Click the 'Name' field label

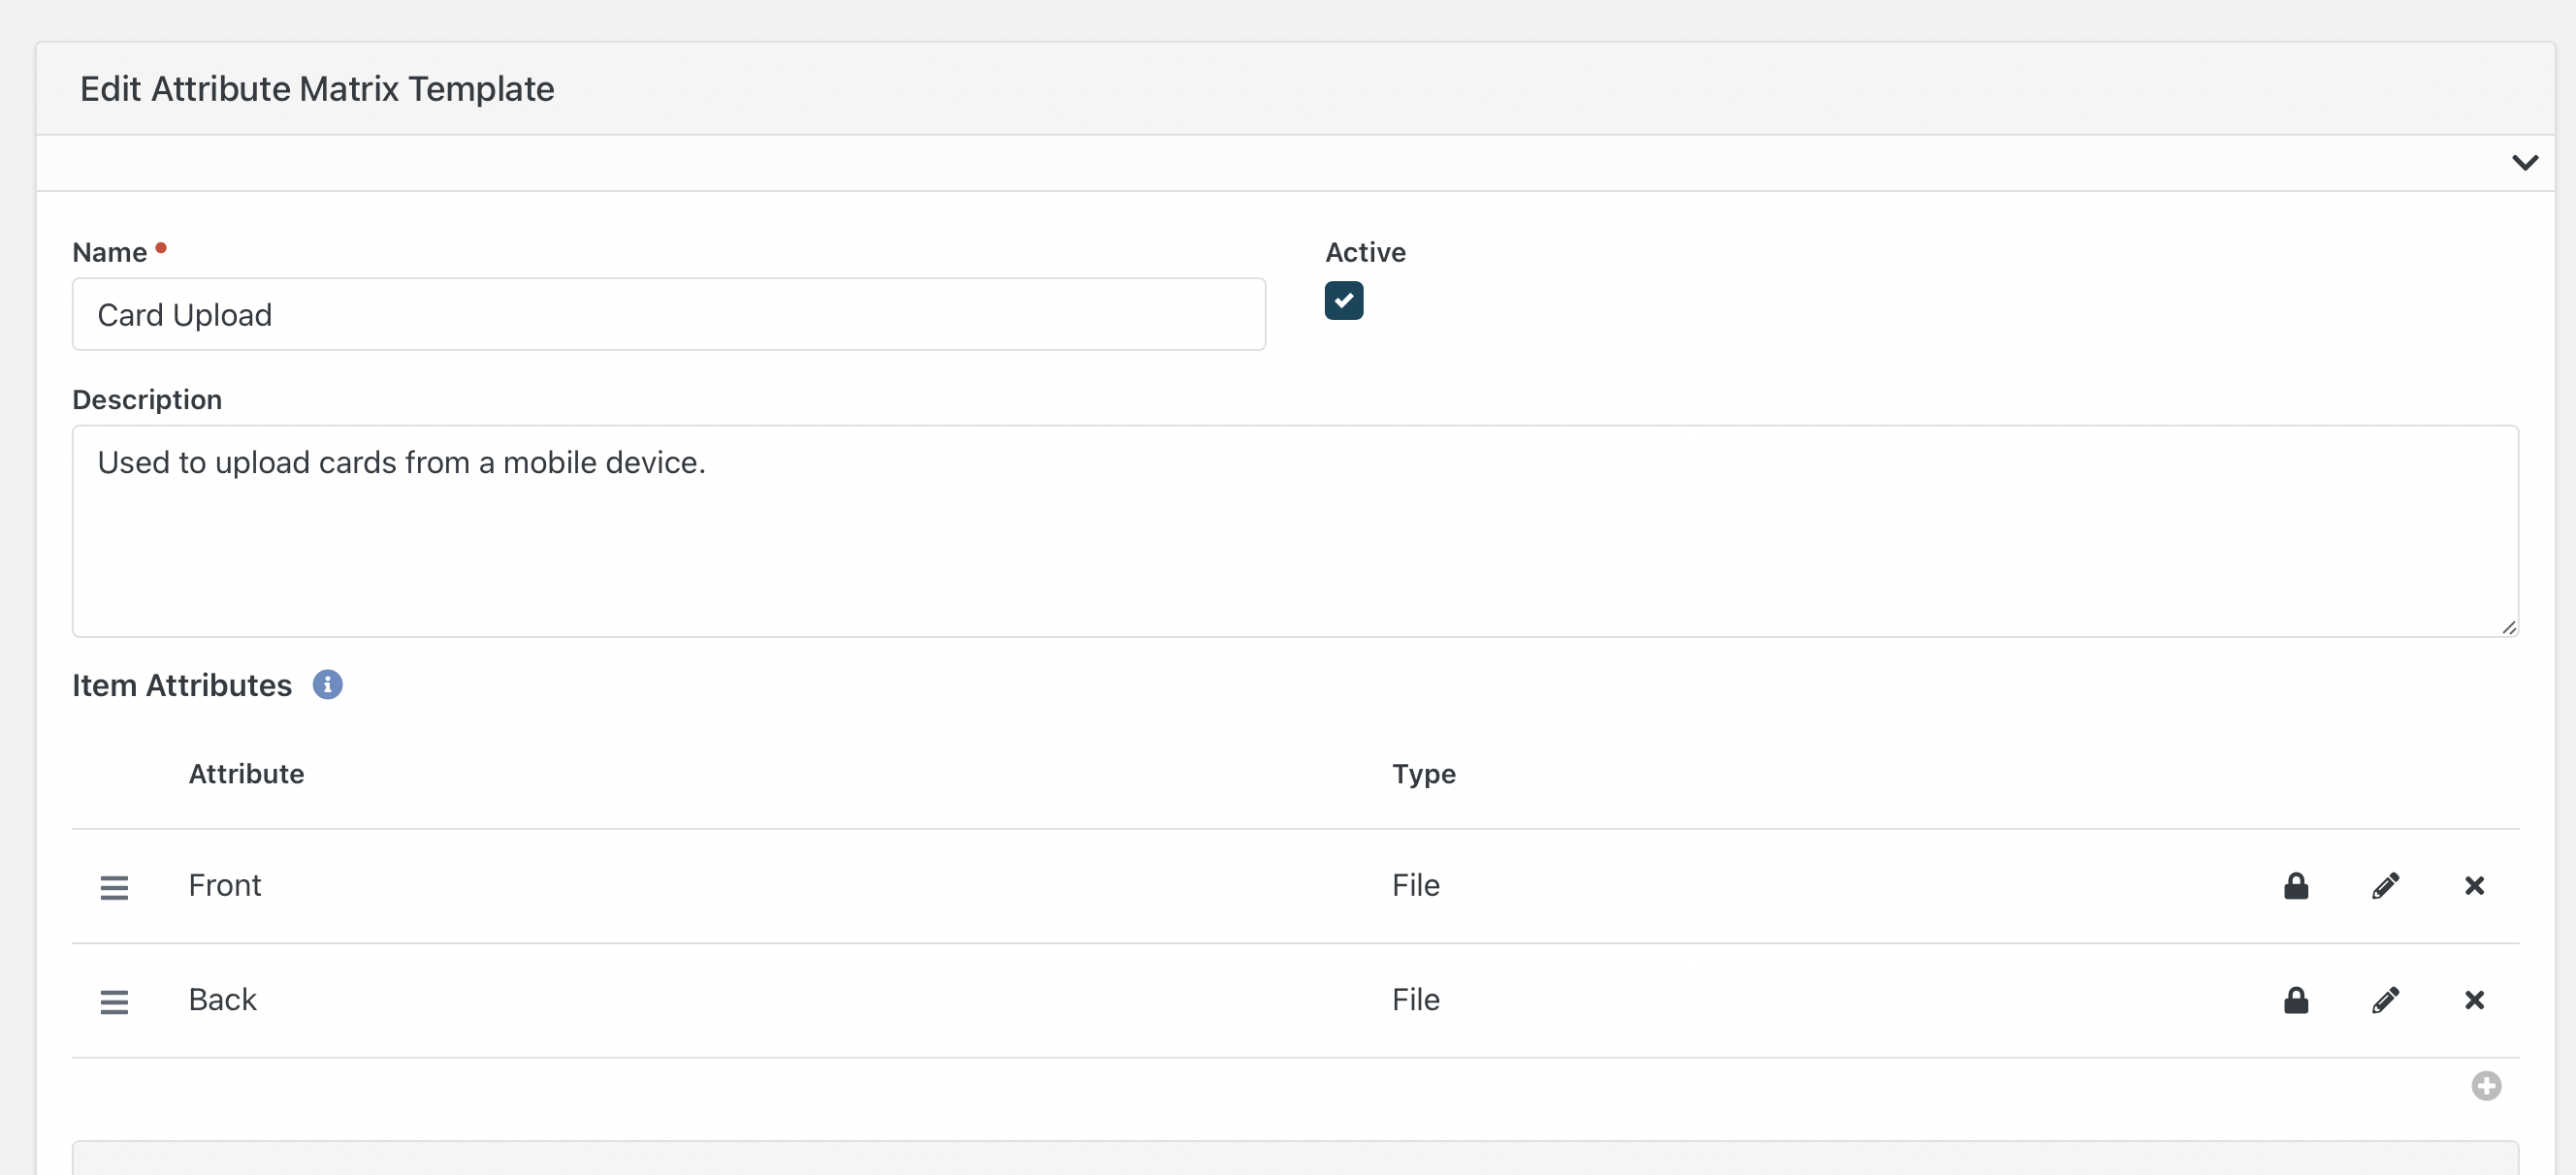(x=109, y=252)
